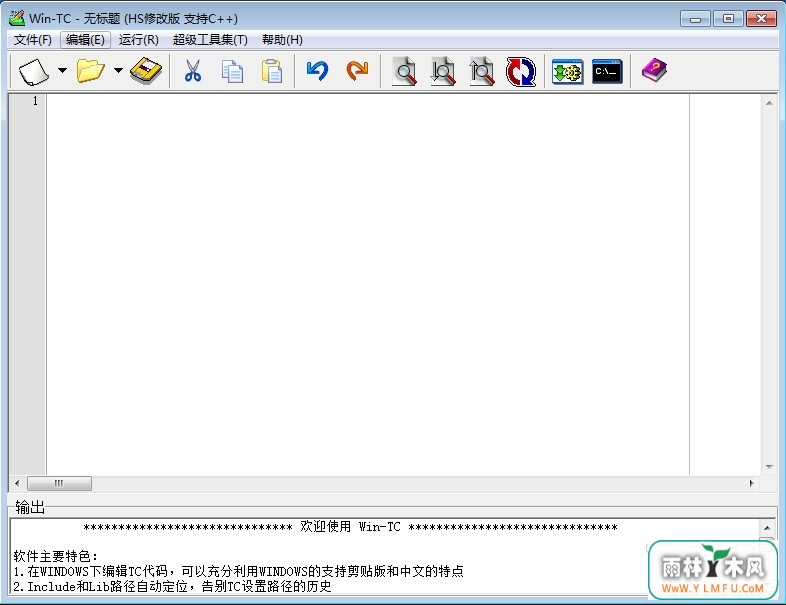Expand the New file dropdown arrow

pyautogui.click(x=62, y=71)
